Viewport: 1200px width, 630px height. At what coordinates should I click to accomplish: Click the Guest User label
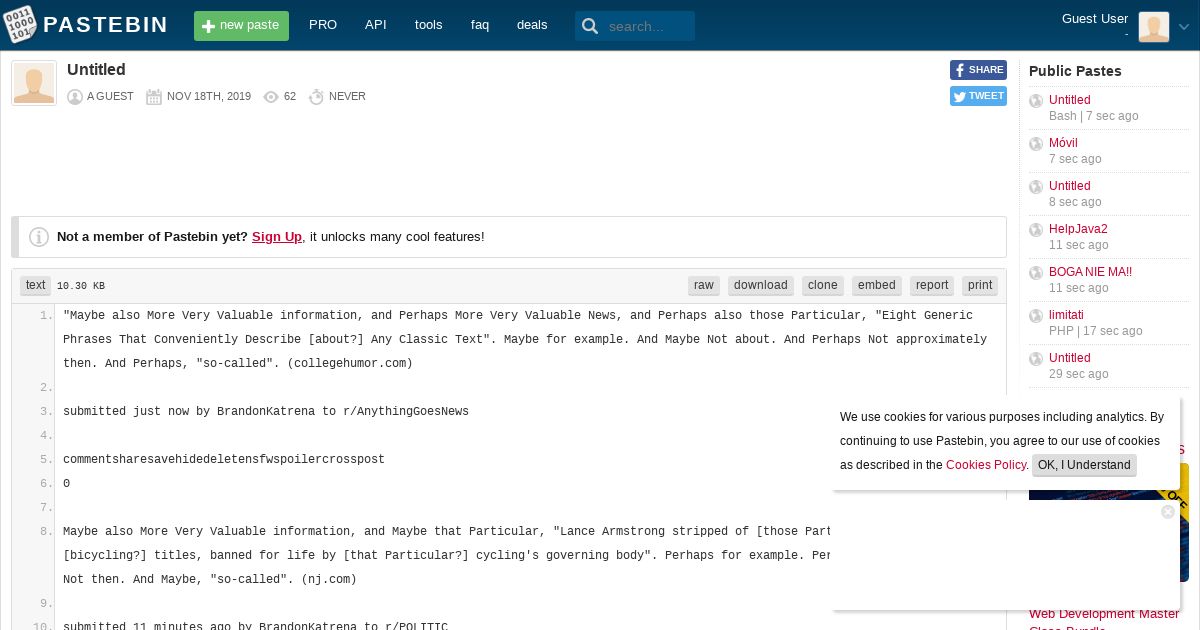pos(1095,19)
